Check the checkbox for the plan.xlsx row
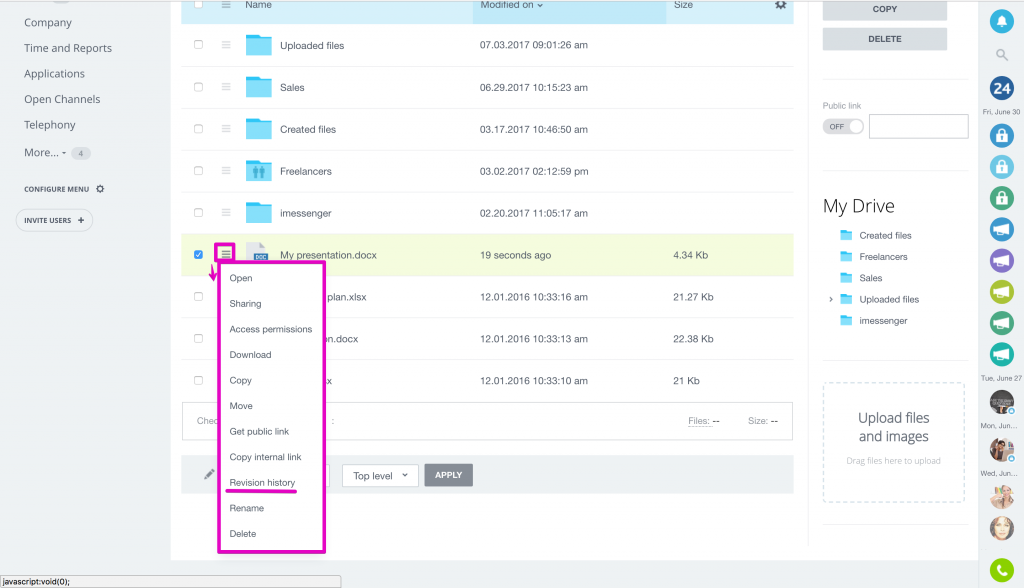Screen dimensions: 1024x588 click(199, 296)
